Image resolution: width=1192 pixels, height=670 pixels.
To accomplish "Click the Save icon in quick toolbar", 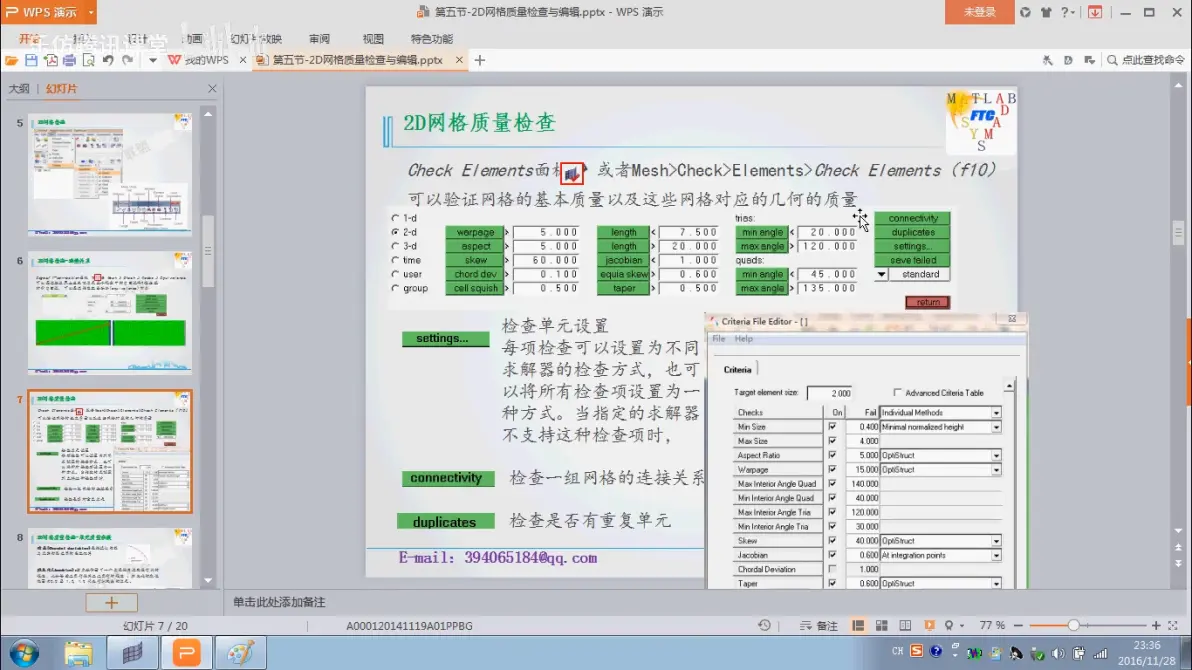I will tap(31, 61).
